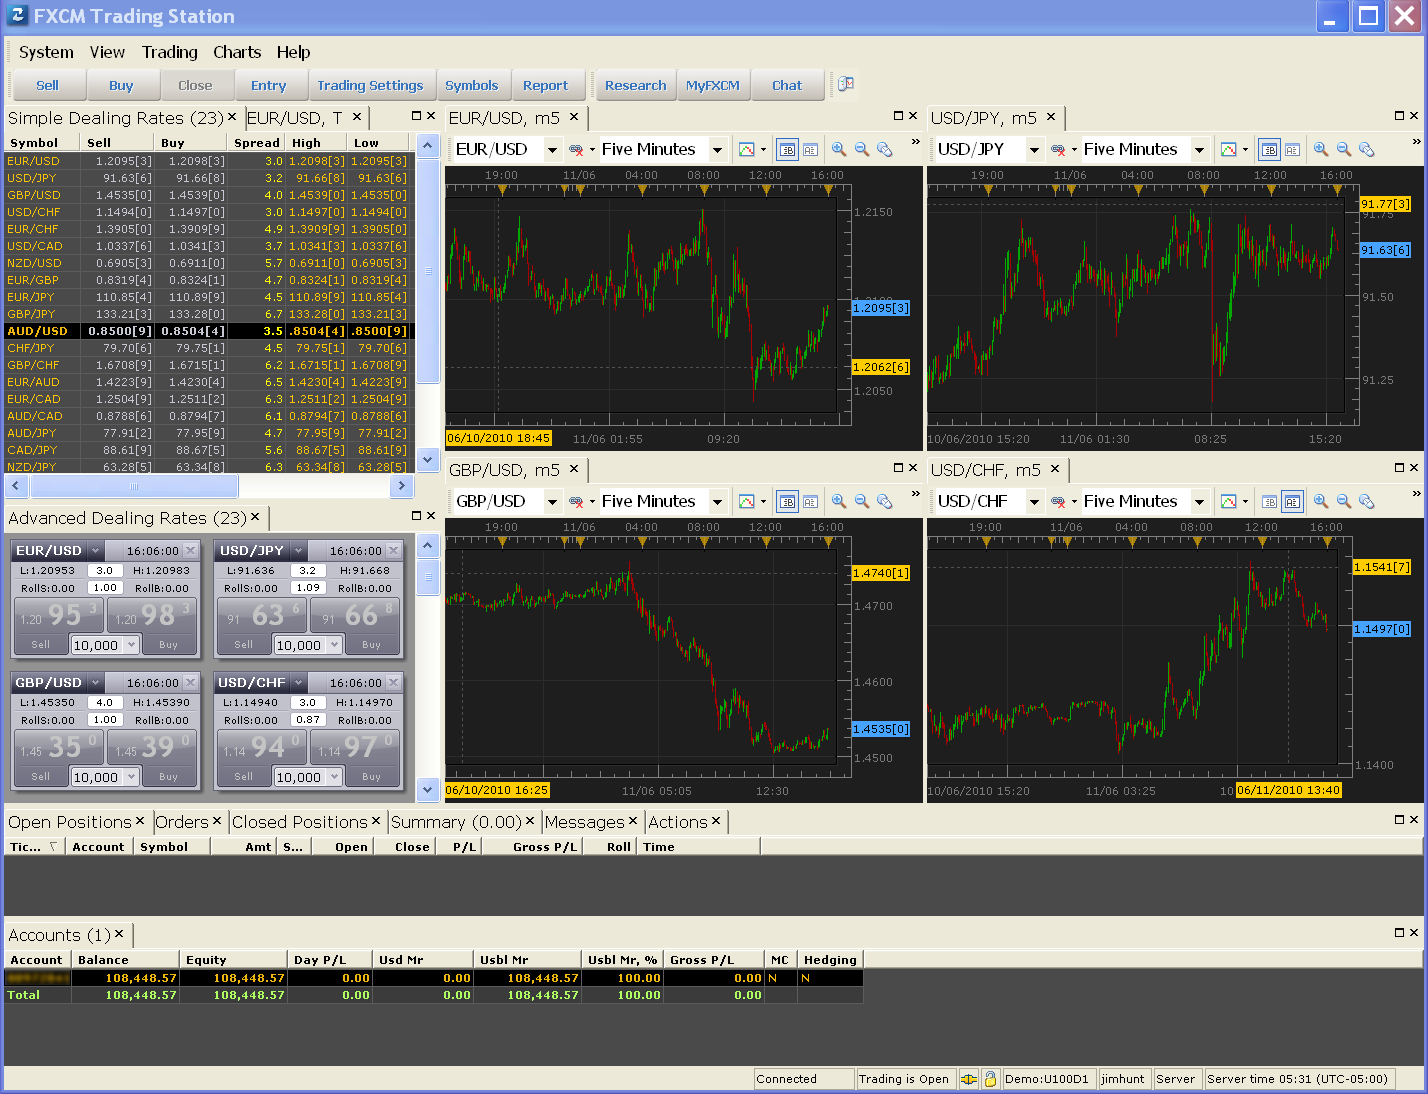Open the GBP/USD symbol dropdown on chart
The width and height of the screenshot is (1428, 1094).
click(552, 502)
